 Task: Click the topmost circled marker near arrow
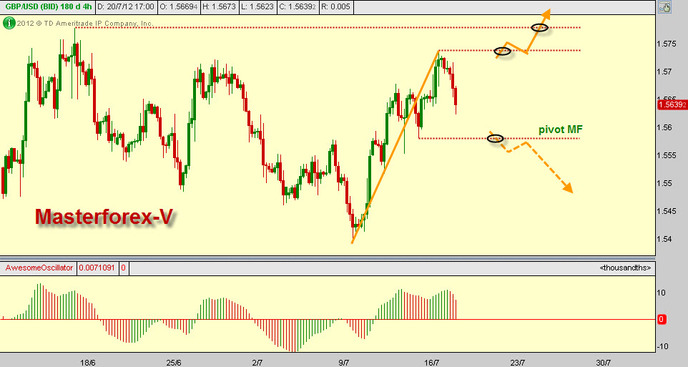(539, 28)
